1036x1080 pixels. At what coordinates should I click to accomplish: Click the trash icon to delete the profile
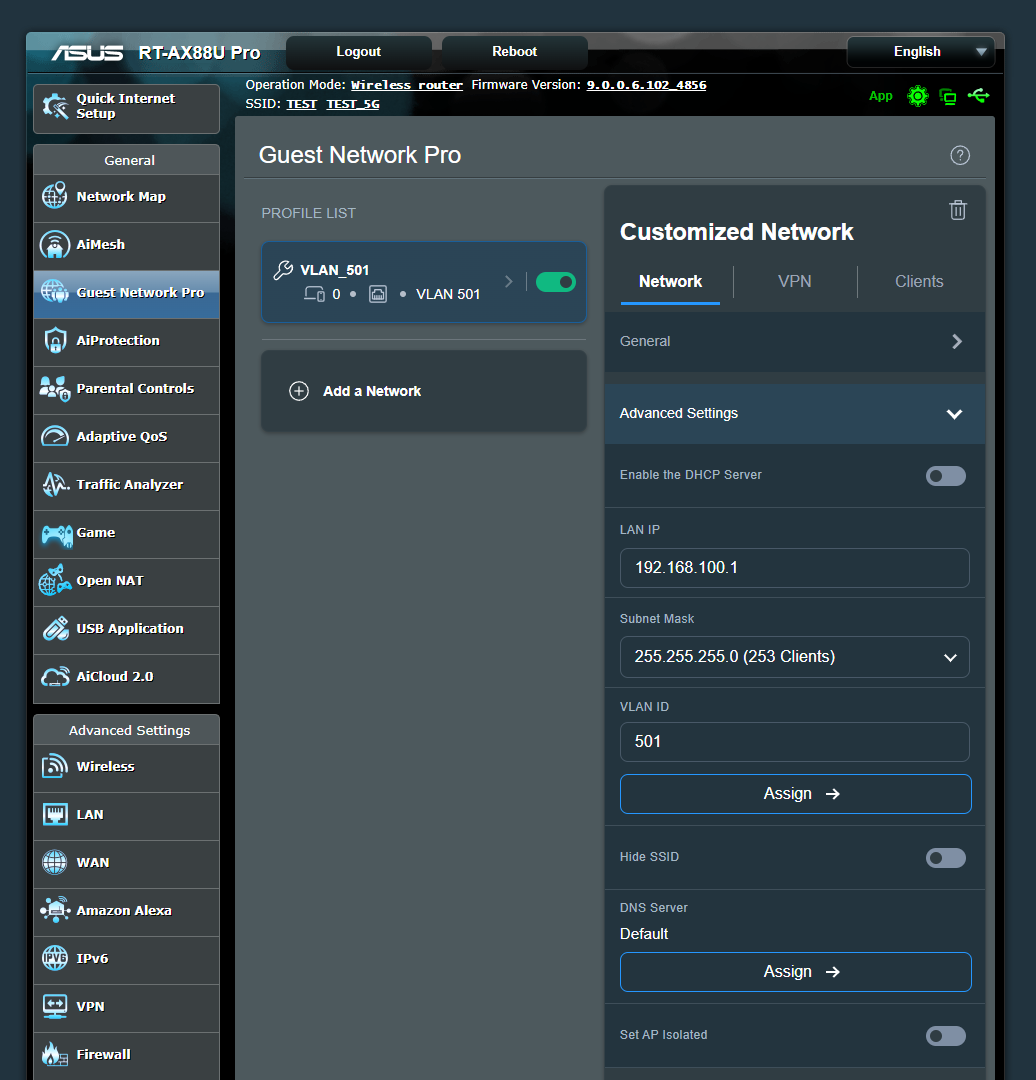(957, 210)
